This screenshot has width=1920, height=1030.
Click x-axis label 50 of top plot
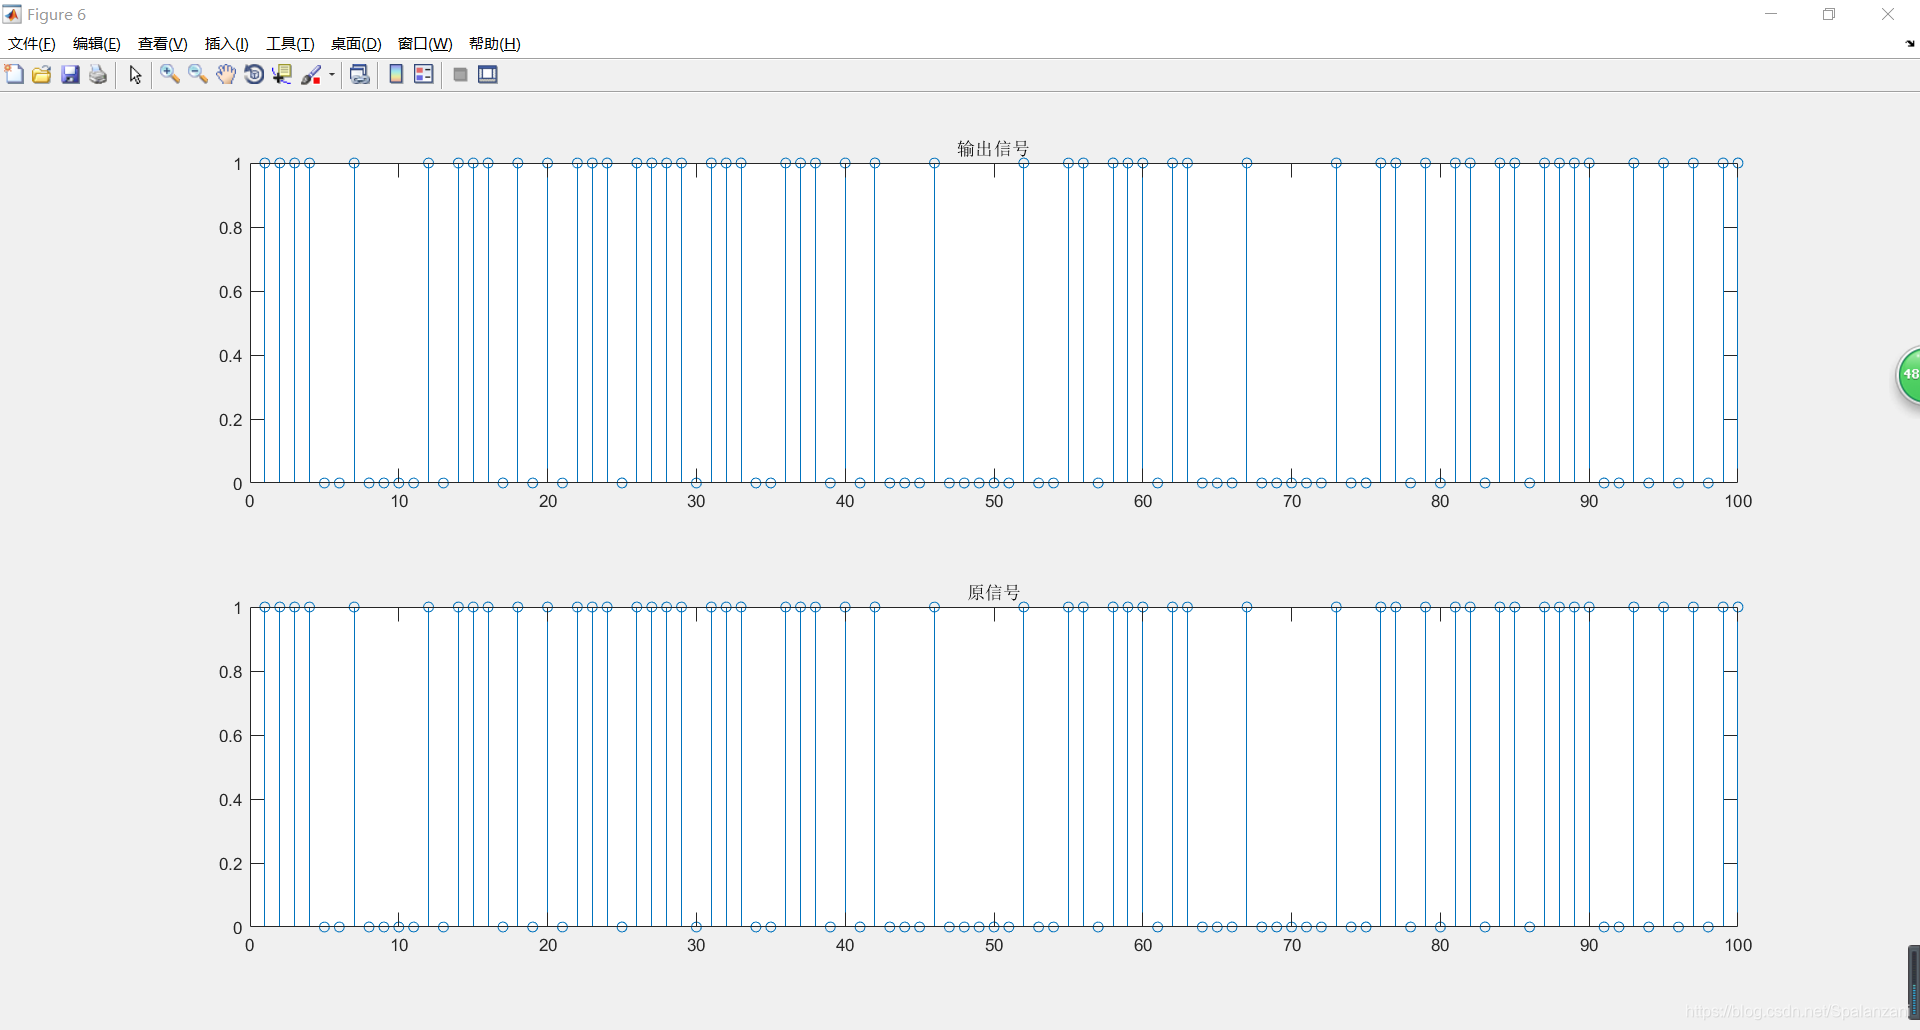coord(994,501)
